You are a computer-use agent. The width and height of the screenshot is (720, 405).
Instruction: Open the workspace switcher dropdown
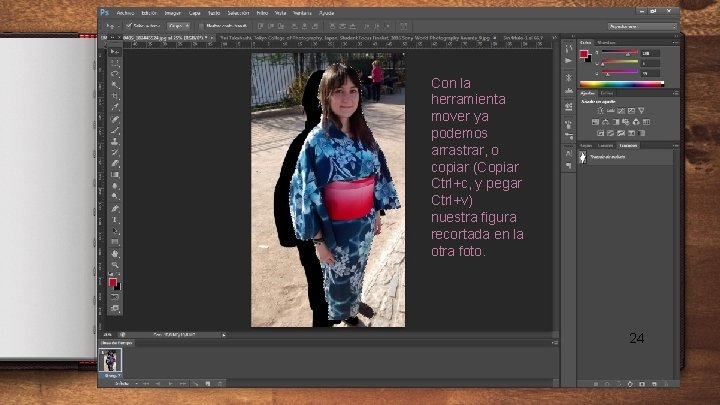pos(642,27)
